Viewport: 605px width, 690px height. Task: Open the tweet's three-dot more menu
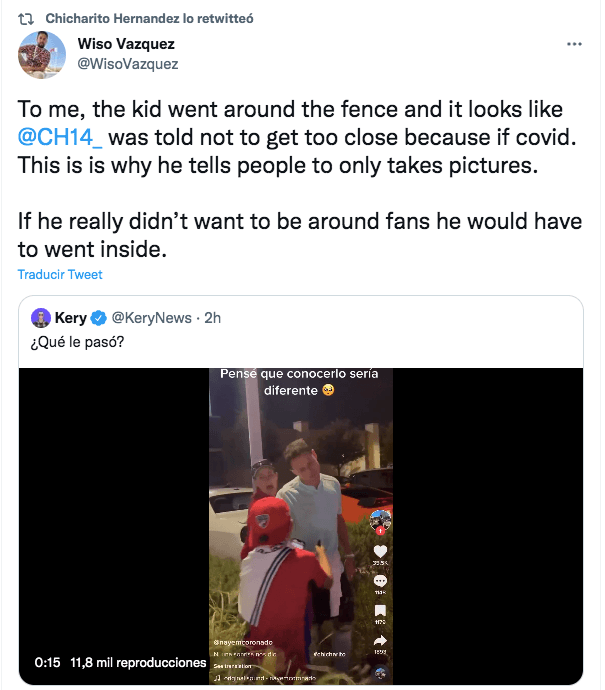click(574, 45)
